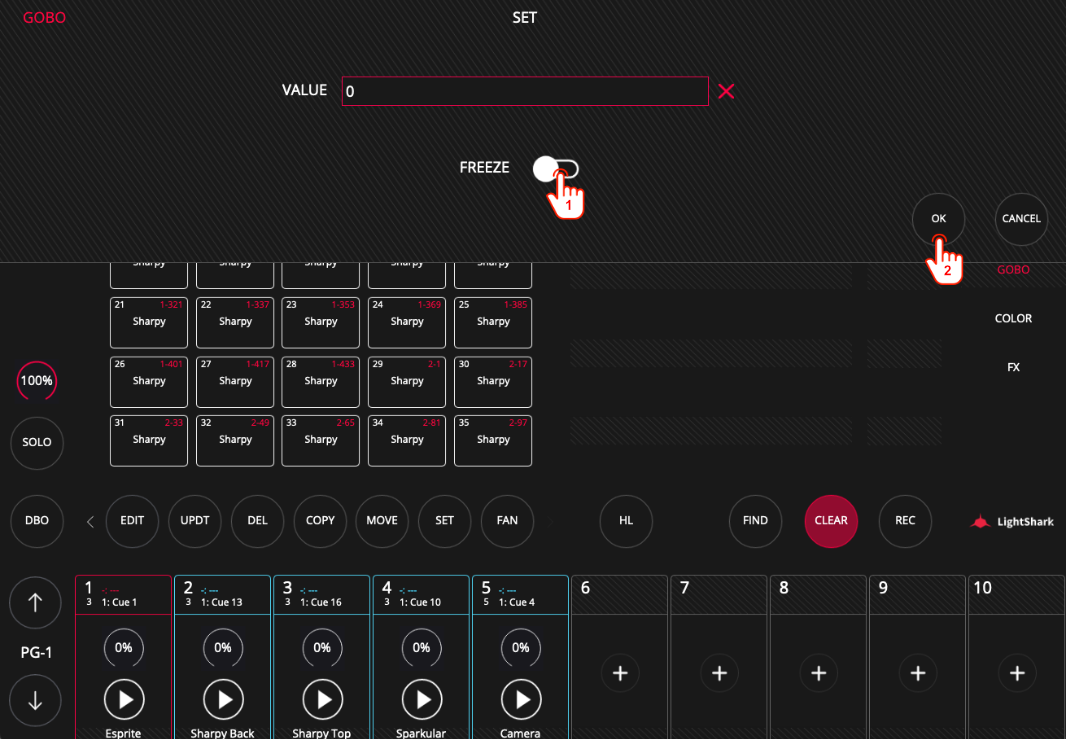Viewport: 1066px width, 739px height.
Task: Click the MOVE command button
Action: 382,521
